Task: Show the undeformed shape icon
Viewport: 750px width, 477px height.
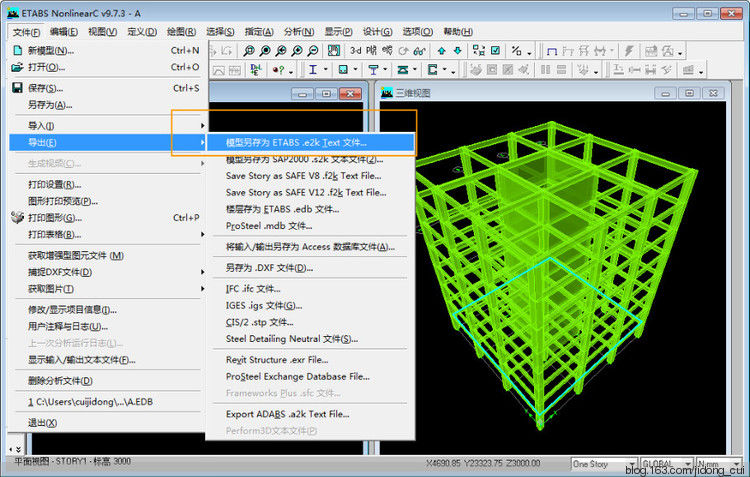Action: pyautogui.click(x=551, y=51)
